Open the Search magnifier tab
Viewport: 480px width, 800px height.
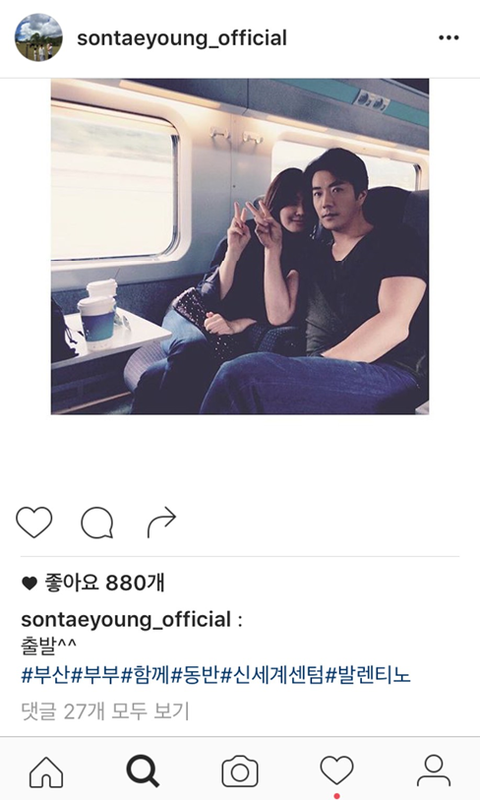143,771
